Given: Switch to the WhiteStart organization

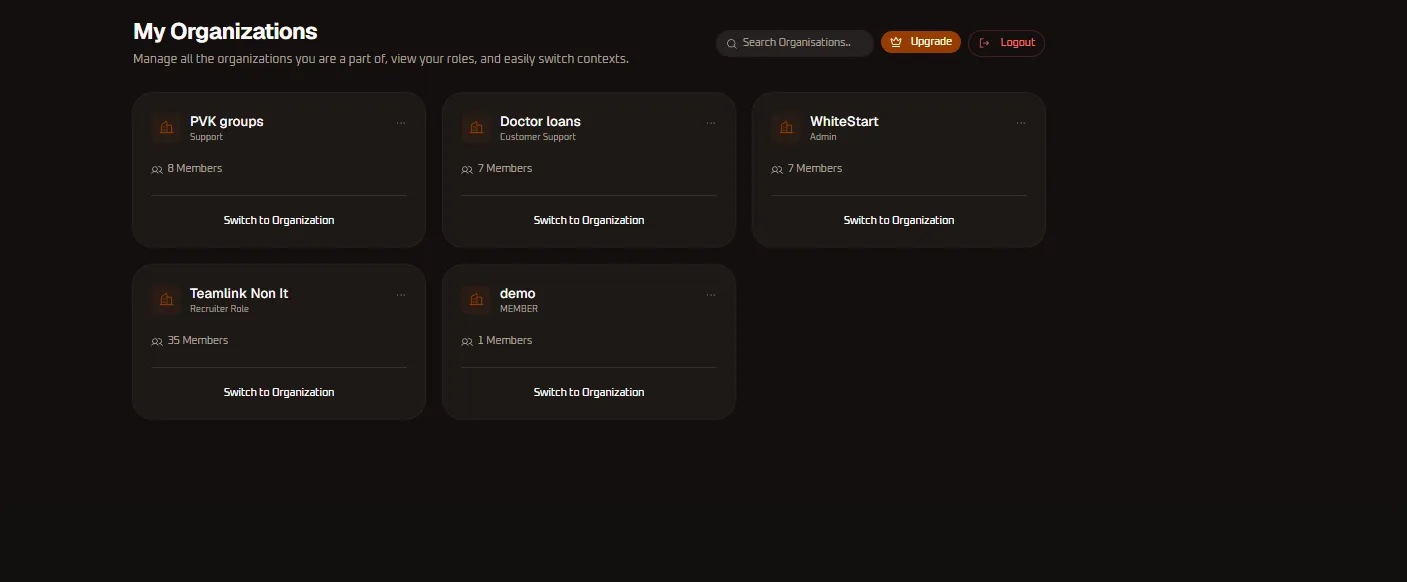Looking at the screenshot, I should pos(899,220).
